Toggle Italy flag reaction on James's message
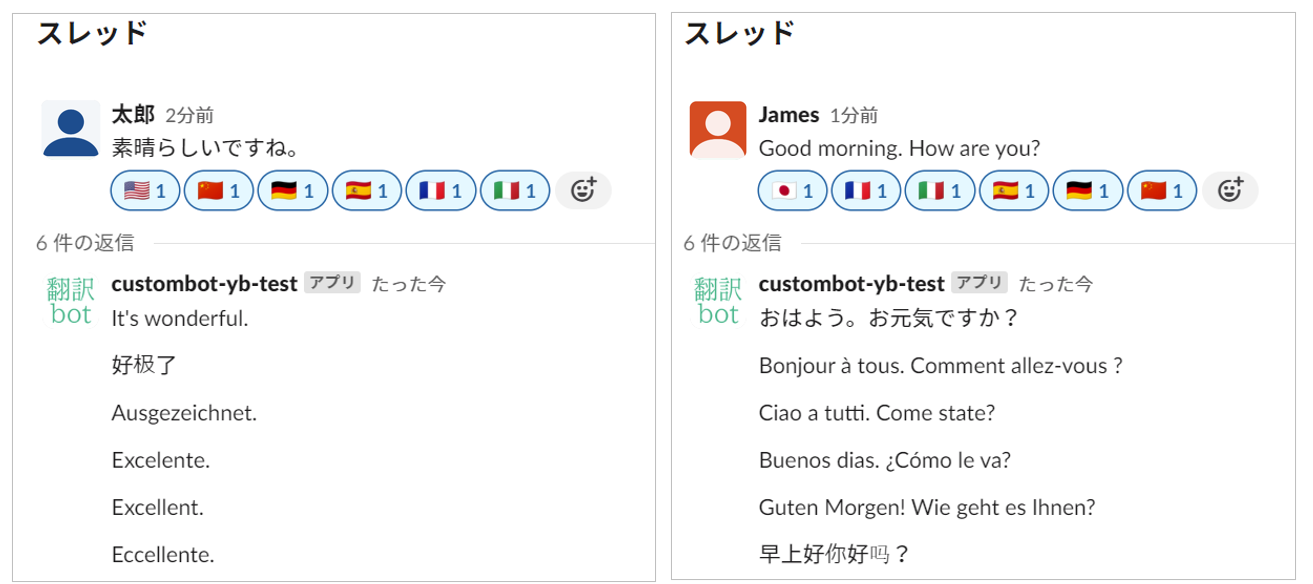The width and height of the screenshot is (1313, 584). (941, 190)
